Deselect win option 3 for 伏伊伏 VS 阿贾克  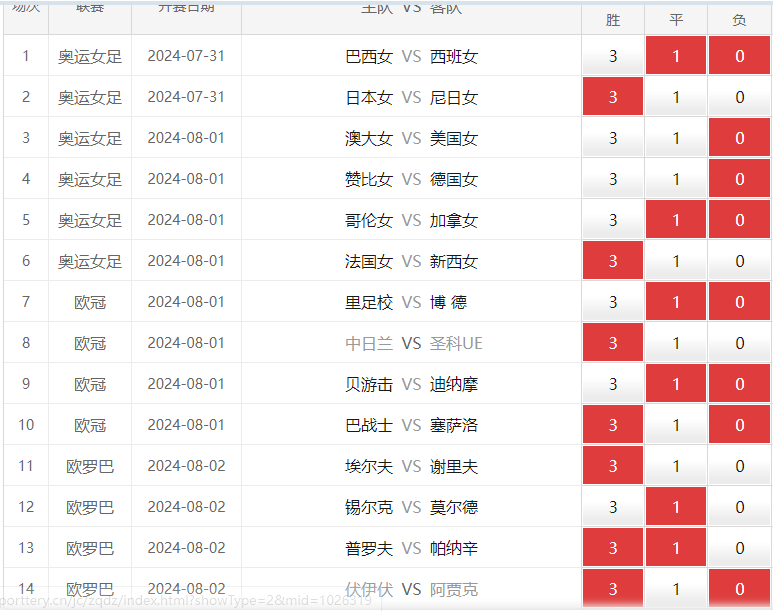coord(613,588)
